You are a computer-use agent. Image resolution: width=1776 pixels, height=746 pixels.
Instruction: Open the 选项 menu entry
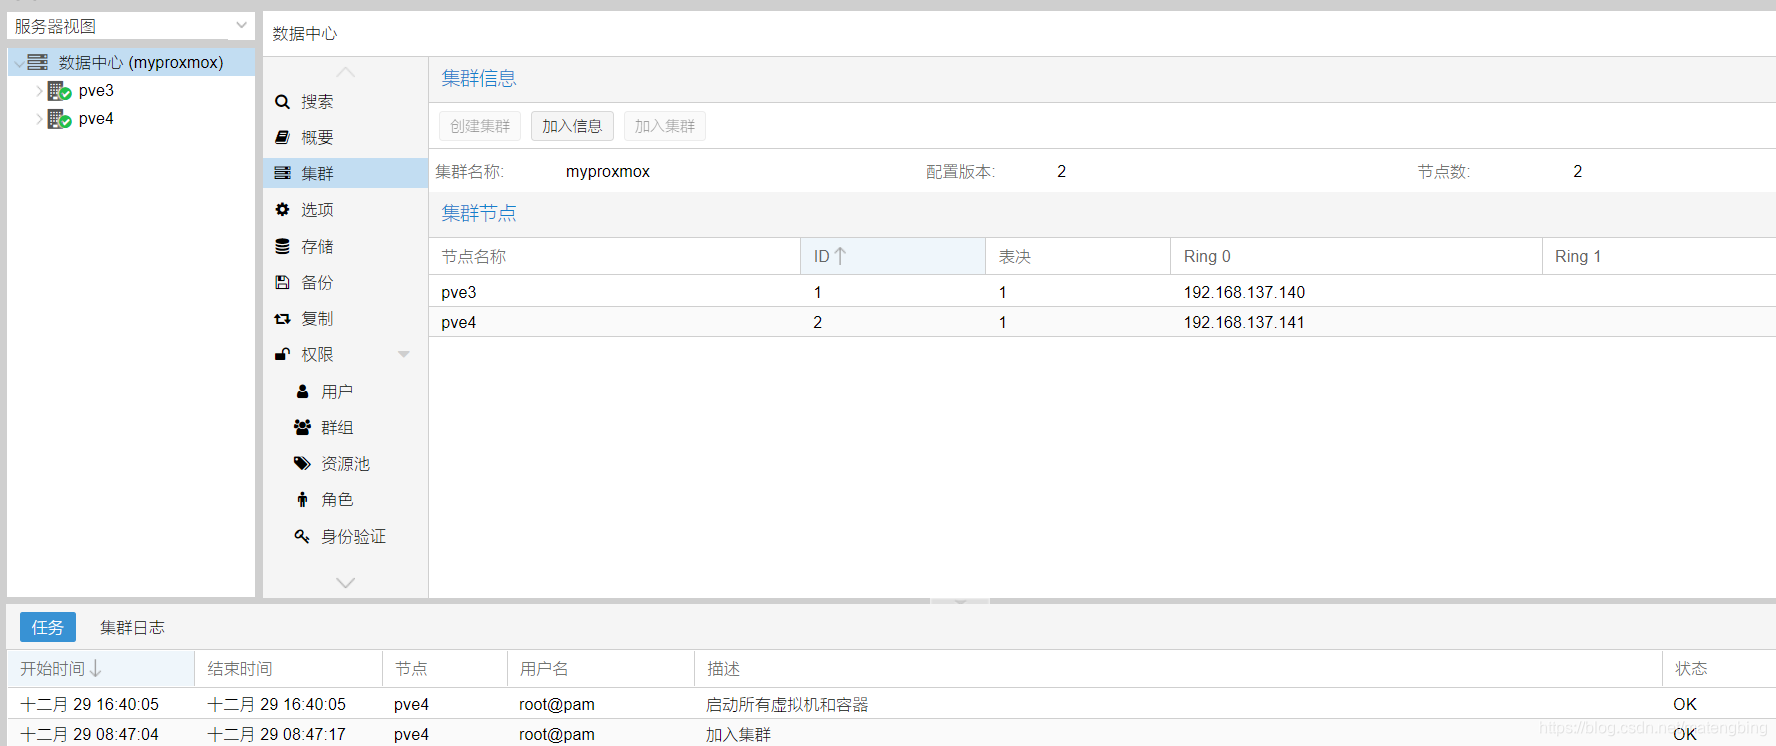346,210
